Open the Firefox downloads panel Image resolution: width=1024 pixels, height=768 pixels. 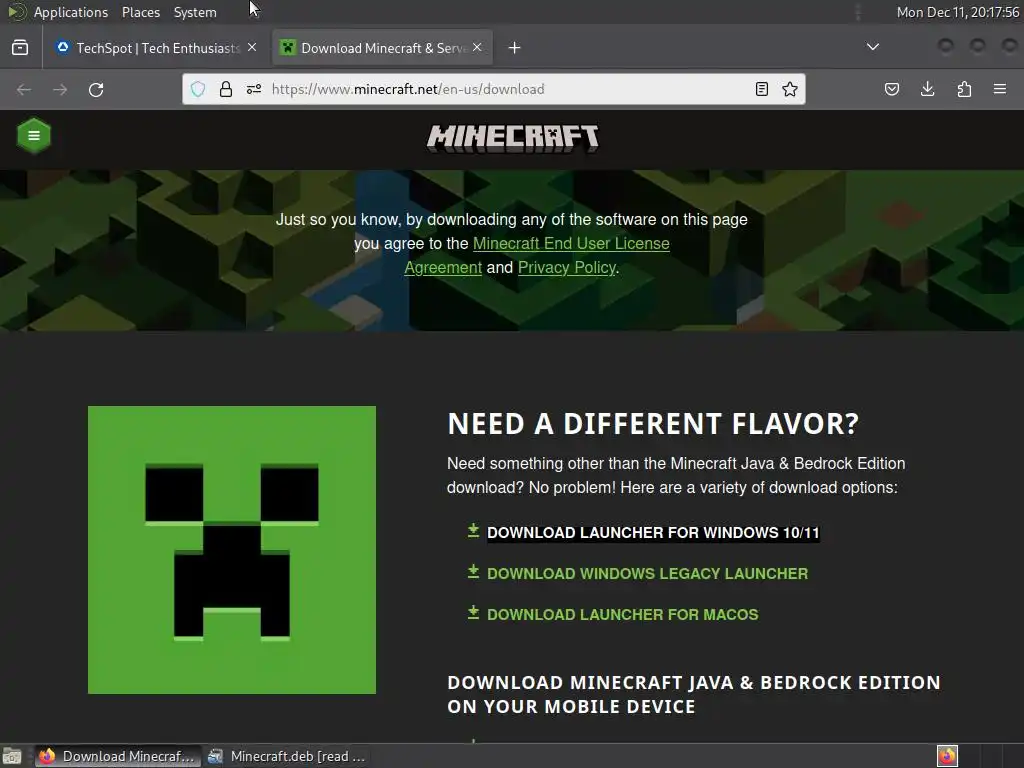pyautogui.click(x=927, y=89)
